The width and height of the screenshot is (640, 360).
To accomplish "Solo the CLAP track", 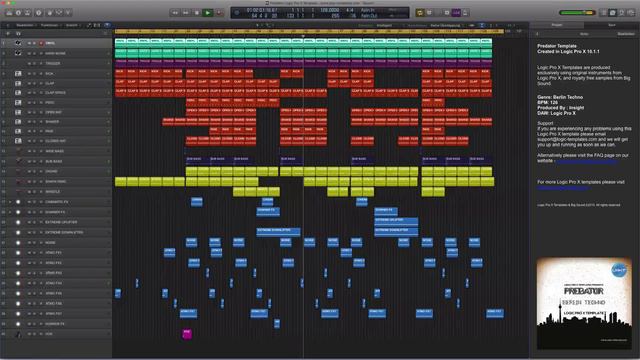I will (x=35, y=83).
